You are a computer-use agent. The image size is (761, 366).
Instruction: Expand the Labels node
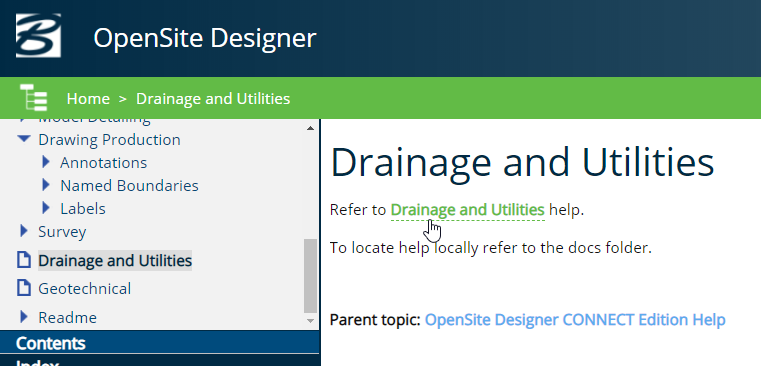click(46, 208)
